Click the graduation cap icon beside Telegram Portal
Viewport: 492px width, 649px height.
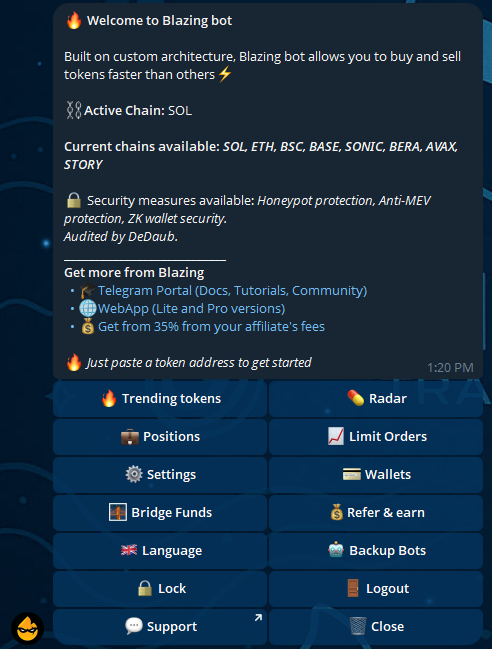point(87,291)
